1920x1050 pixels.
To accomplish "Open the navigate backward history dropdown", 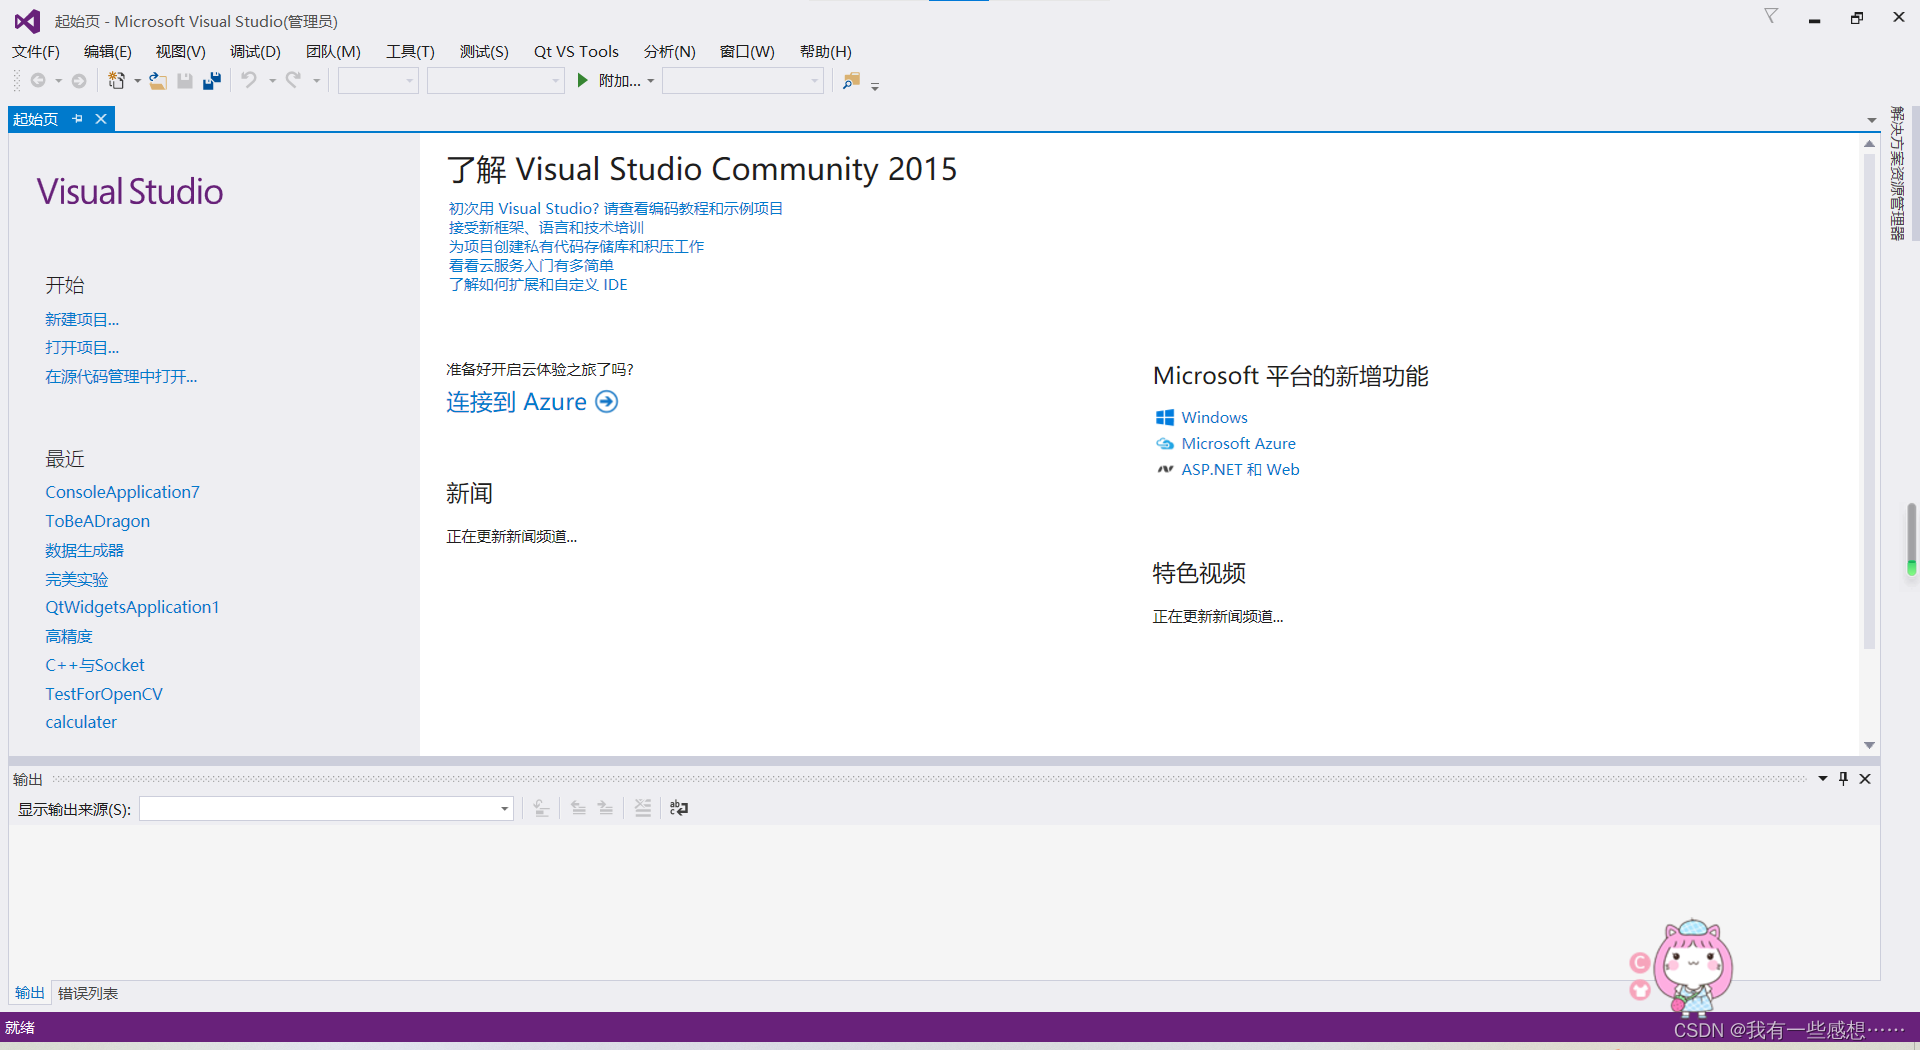I will pos(58,81).
